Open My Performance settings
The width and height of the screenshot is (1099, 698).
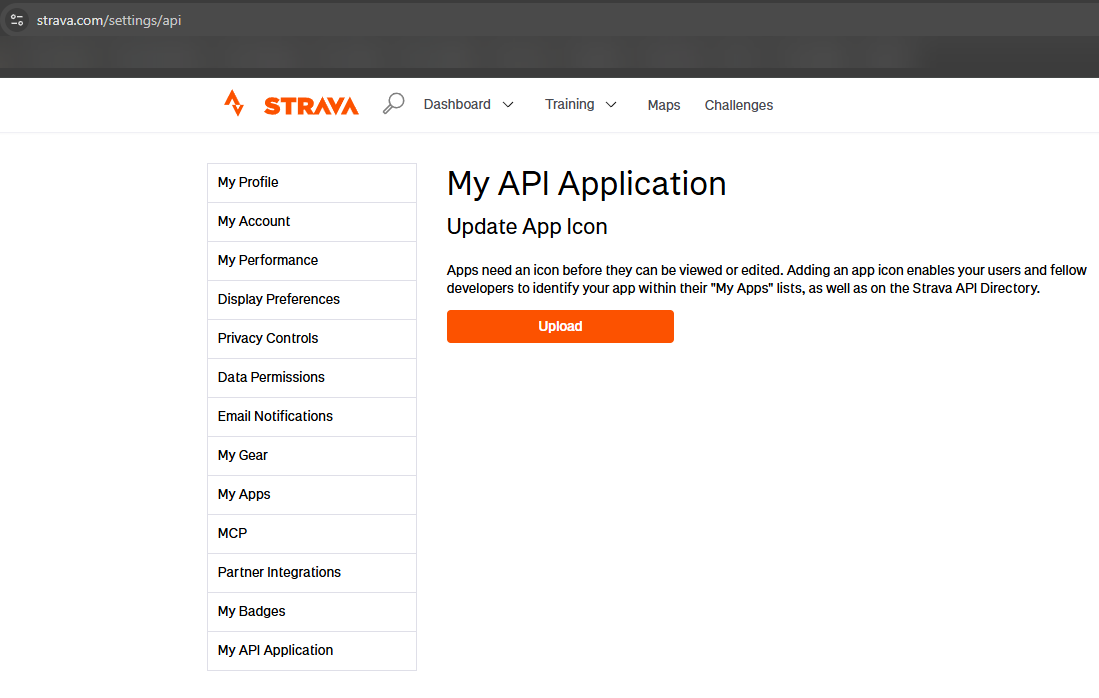312,261
